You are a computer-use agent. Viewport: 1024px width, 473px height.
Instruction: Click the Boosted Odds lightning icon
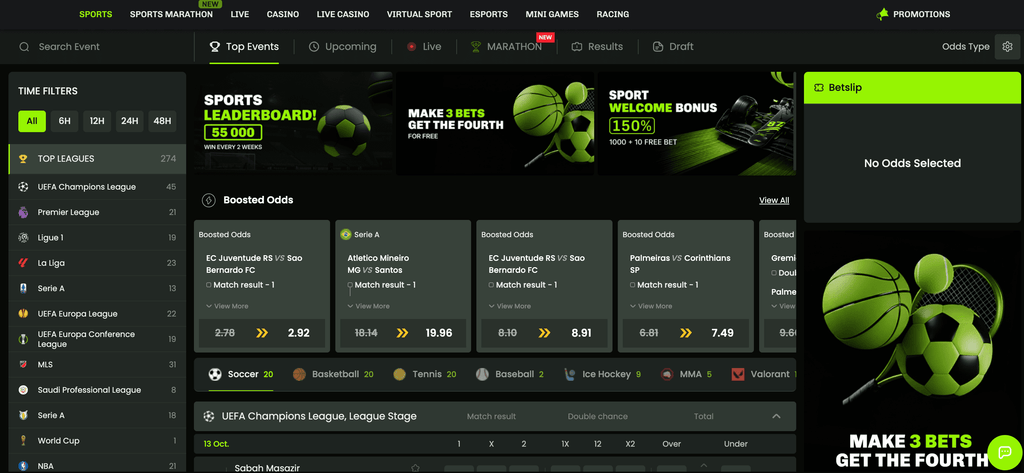pyautogui.click(x=208, y=200)
